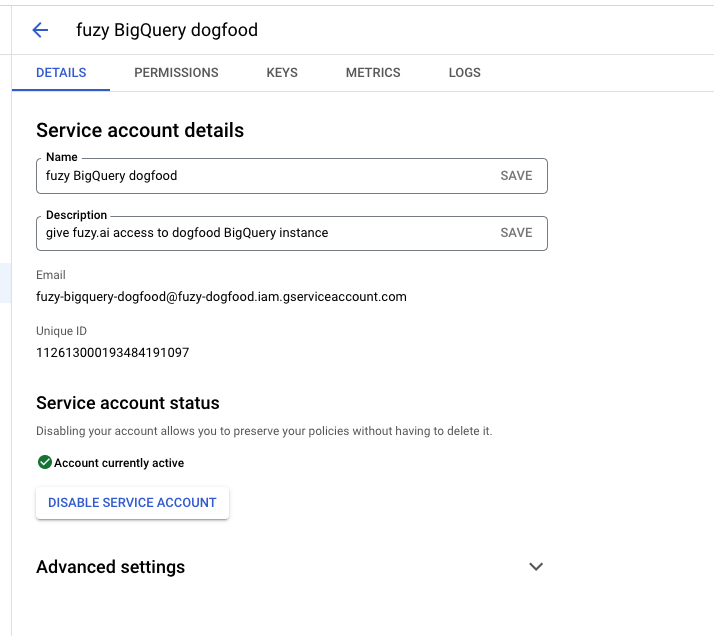
Task: Click the service account email address
Action: click(221, 296)
